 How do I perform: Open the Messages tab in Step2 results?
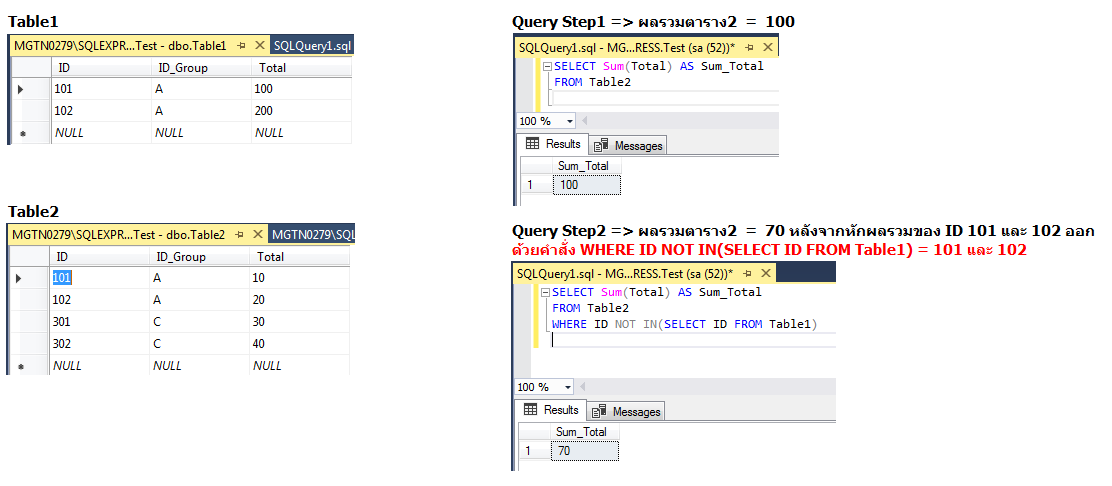pyautogui.click(x=628, y=412)
